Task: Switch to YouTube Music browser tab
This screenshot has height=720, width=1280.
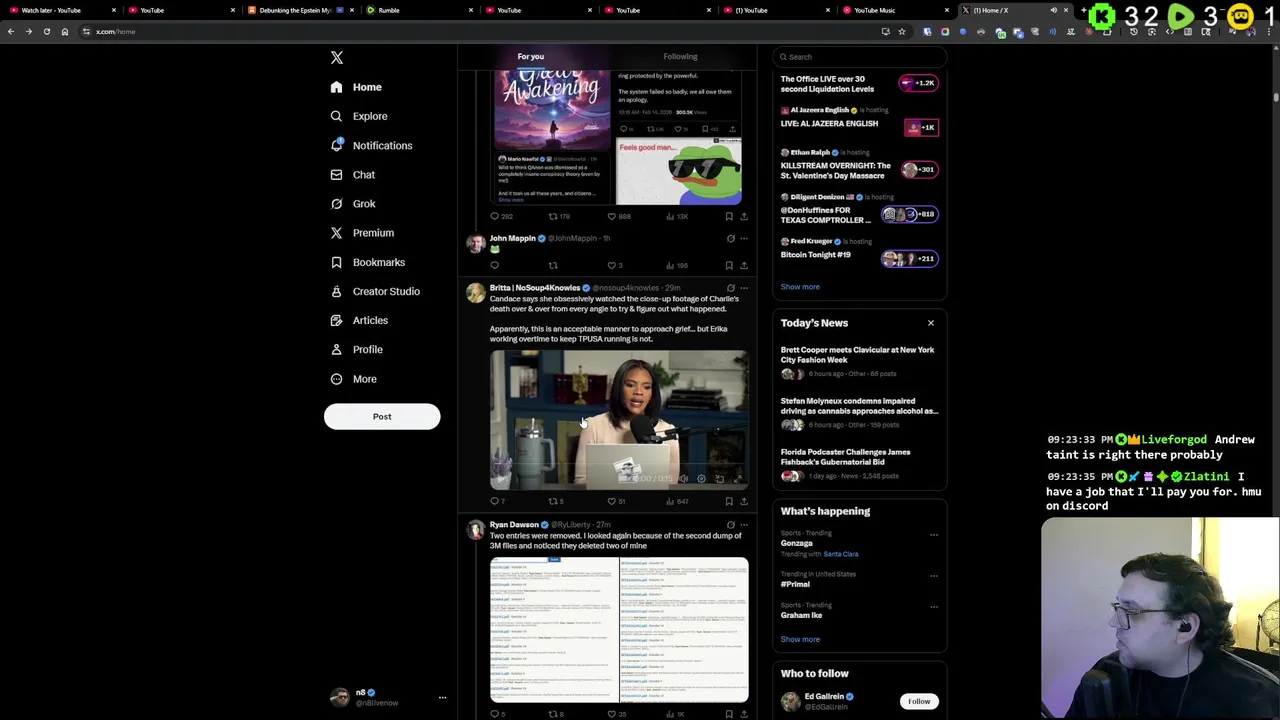Action: point(894,10)
